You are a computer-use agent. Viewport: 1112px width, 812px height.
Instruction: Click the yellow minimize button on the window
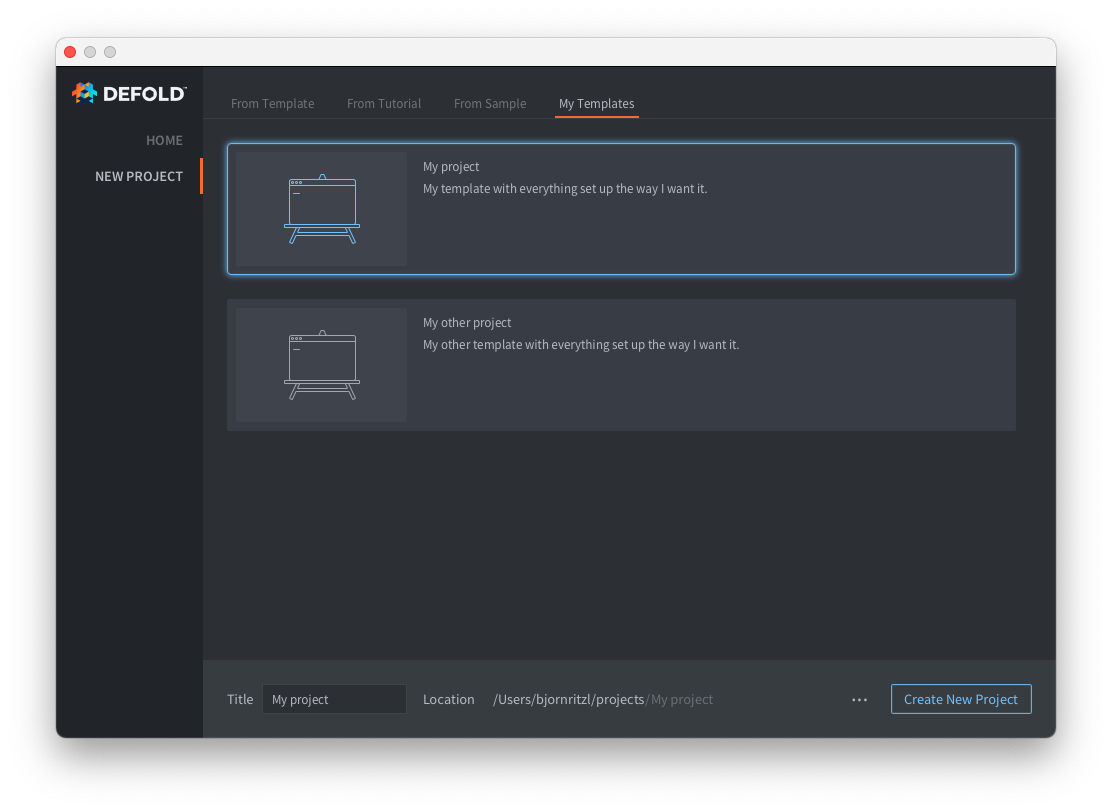(90, 51)
